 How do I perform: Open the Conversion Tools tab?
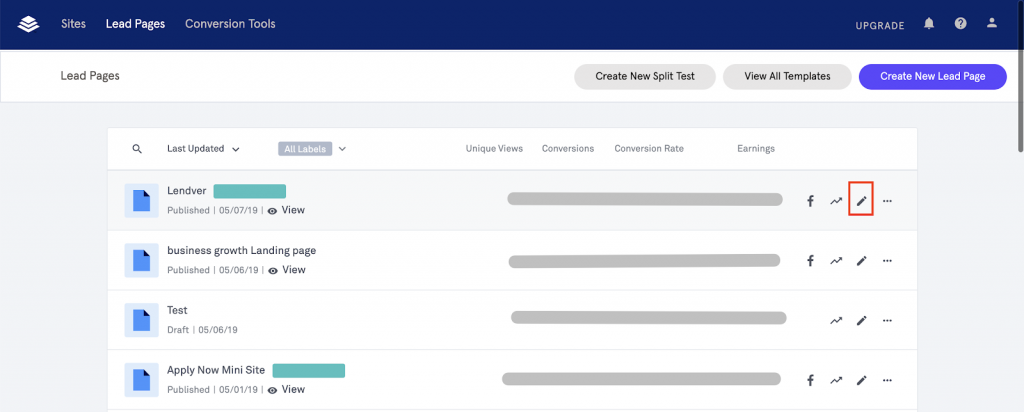tap(230, 24)
